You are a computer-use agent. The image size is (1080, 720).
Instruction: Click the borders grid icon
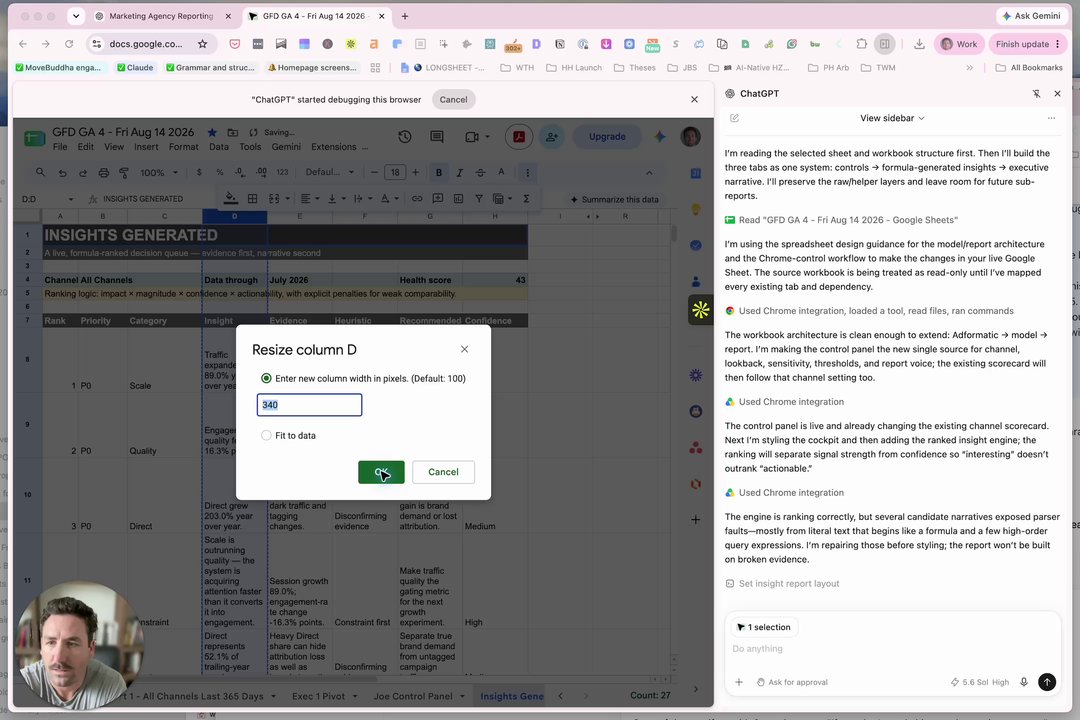pyautogui.click(x=252, y=198)
